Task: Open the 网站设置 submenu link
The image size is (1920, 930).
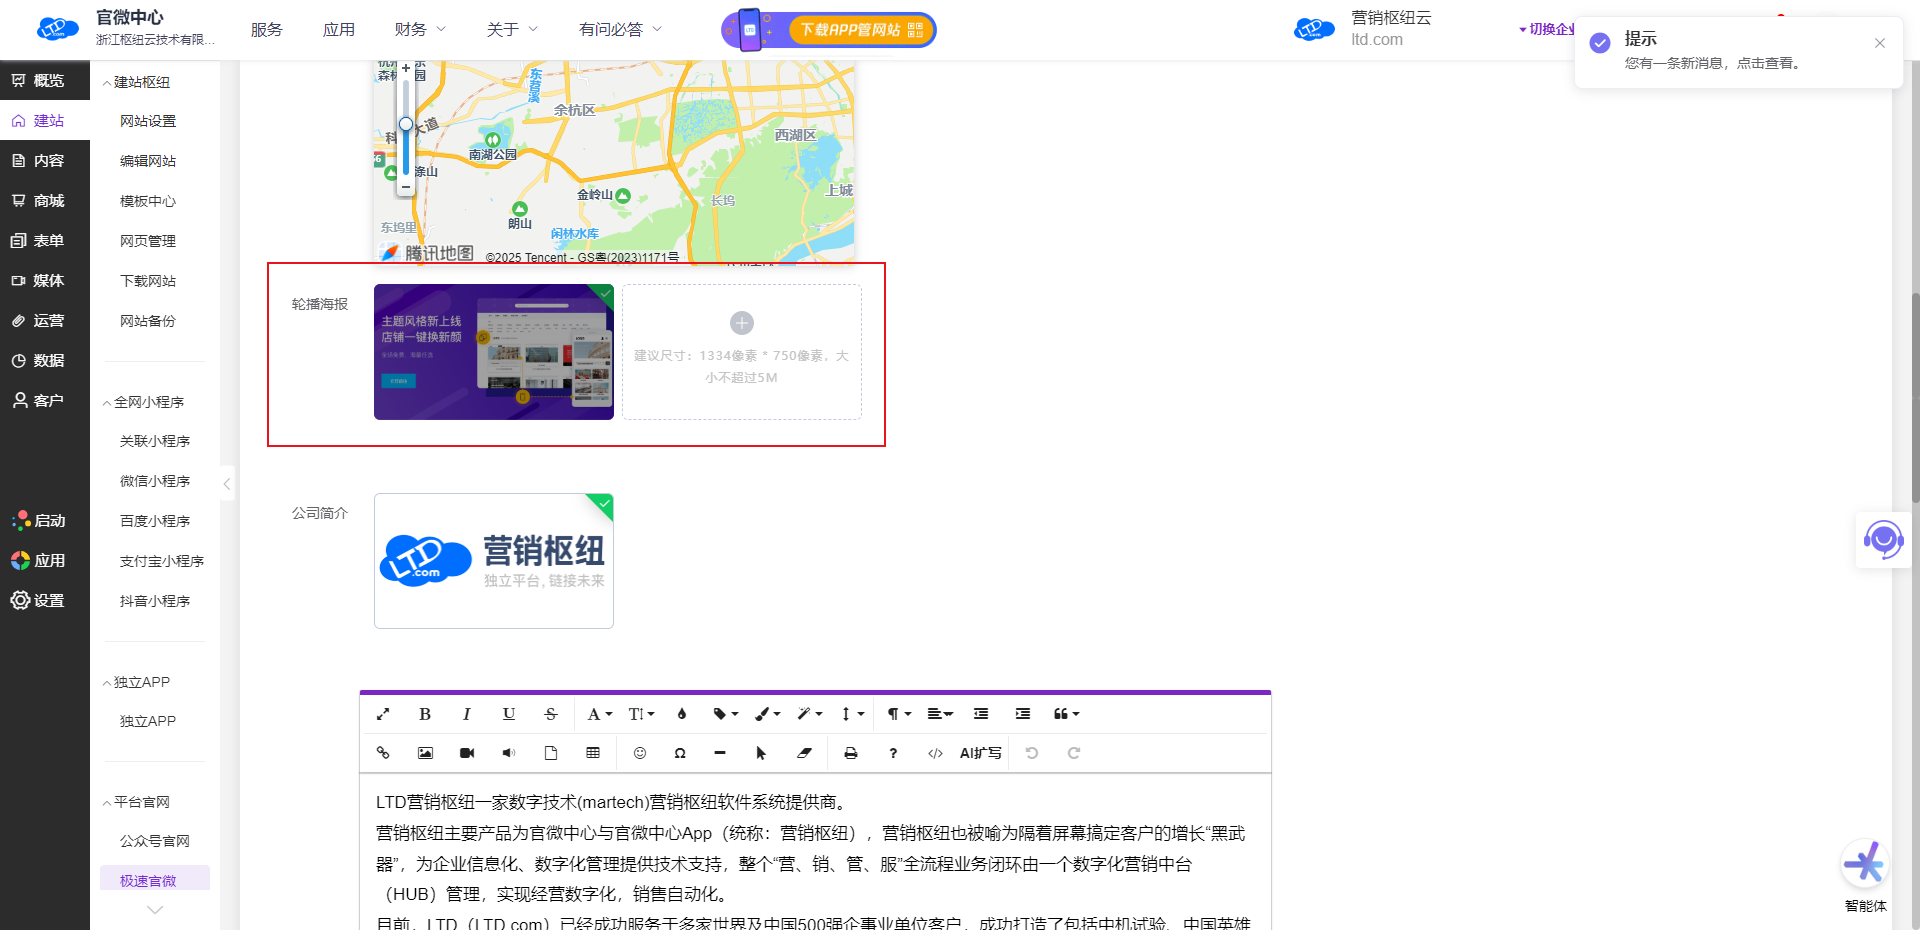Action: pyautogui.click(x=148, y=121)
